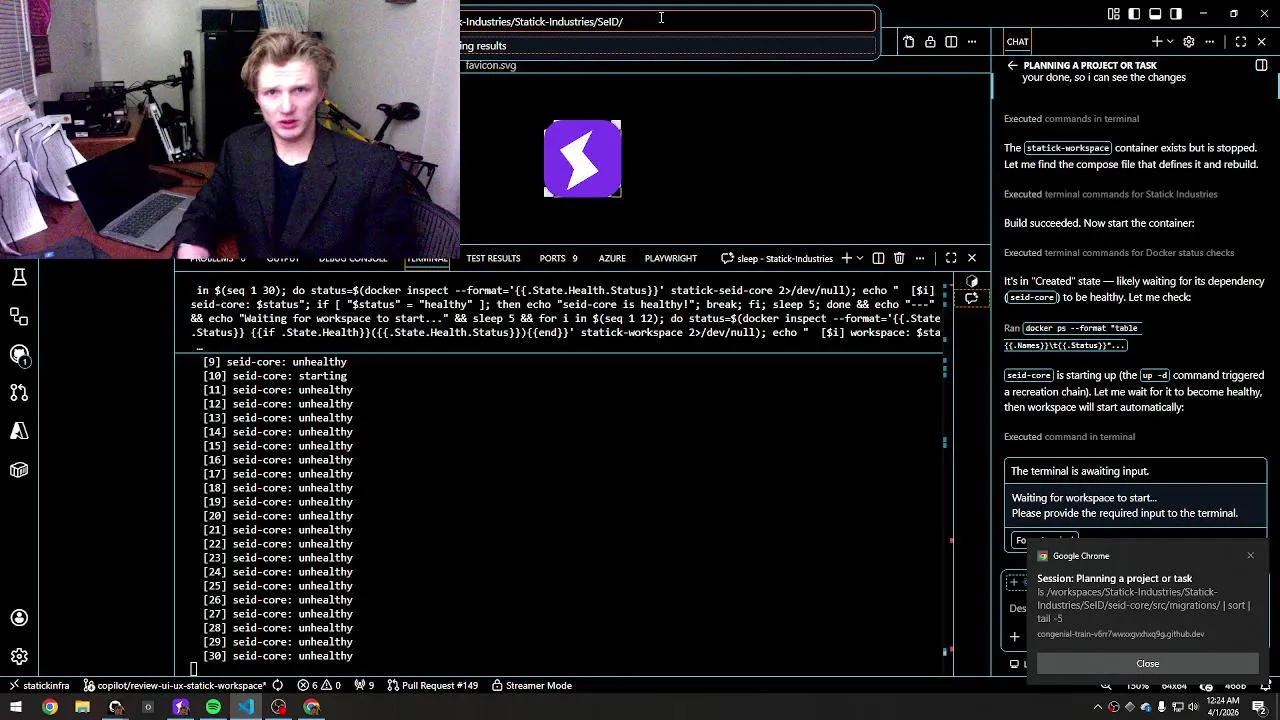Screen dimensions: 1280x720
Task: Open errors and warnings count in status bar
Action: [x=319, y=686]
